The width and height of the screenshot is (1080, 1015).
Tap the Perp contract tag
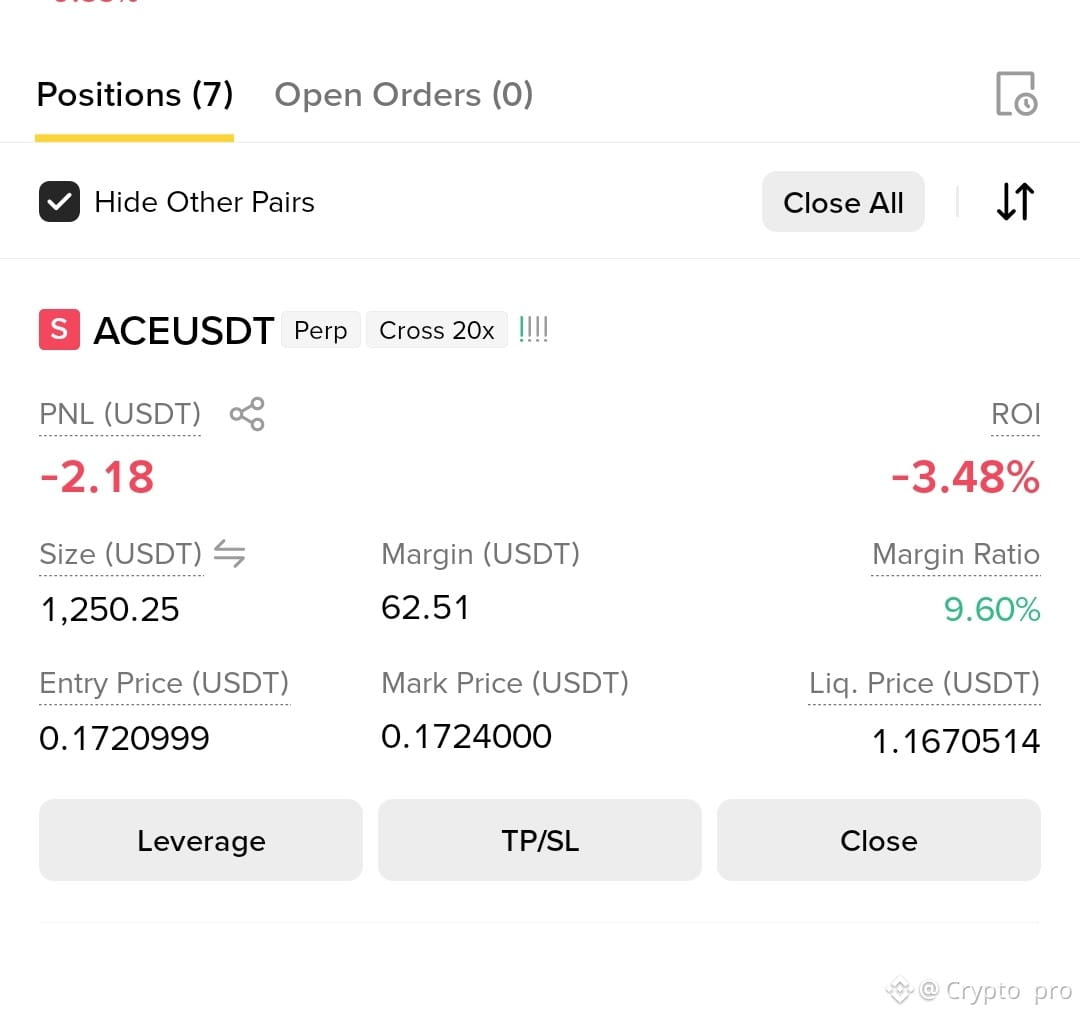tap(320, 330)
